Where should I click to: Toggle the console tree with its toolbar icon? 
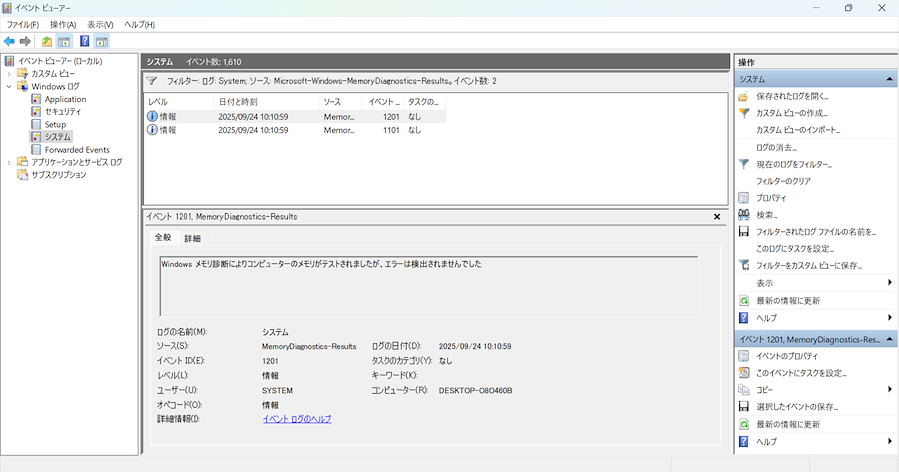64,41
